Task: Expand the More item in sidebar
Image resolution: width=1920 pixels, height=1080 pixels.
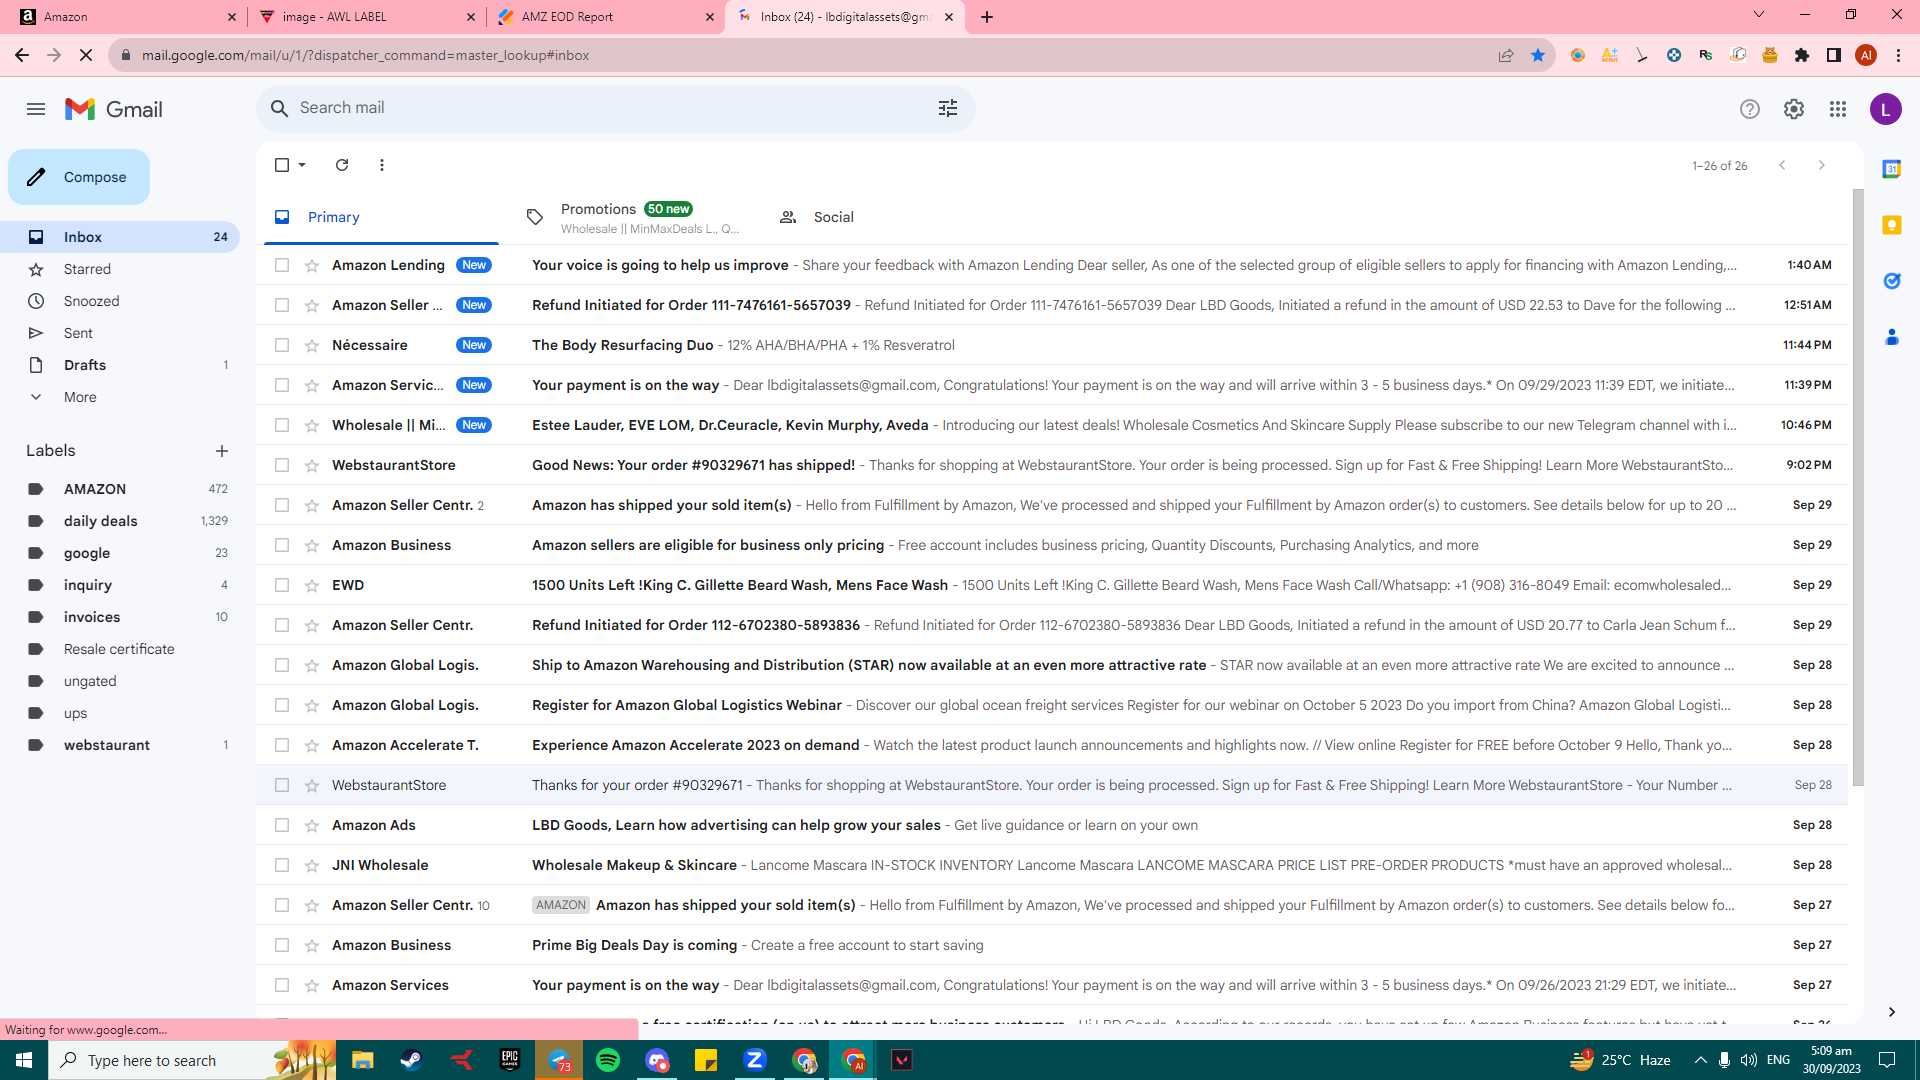Action: point(80,397)
